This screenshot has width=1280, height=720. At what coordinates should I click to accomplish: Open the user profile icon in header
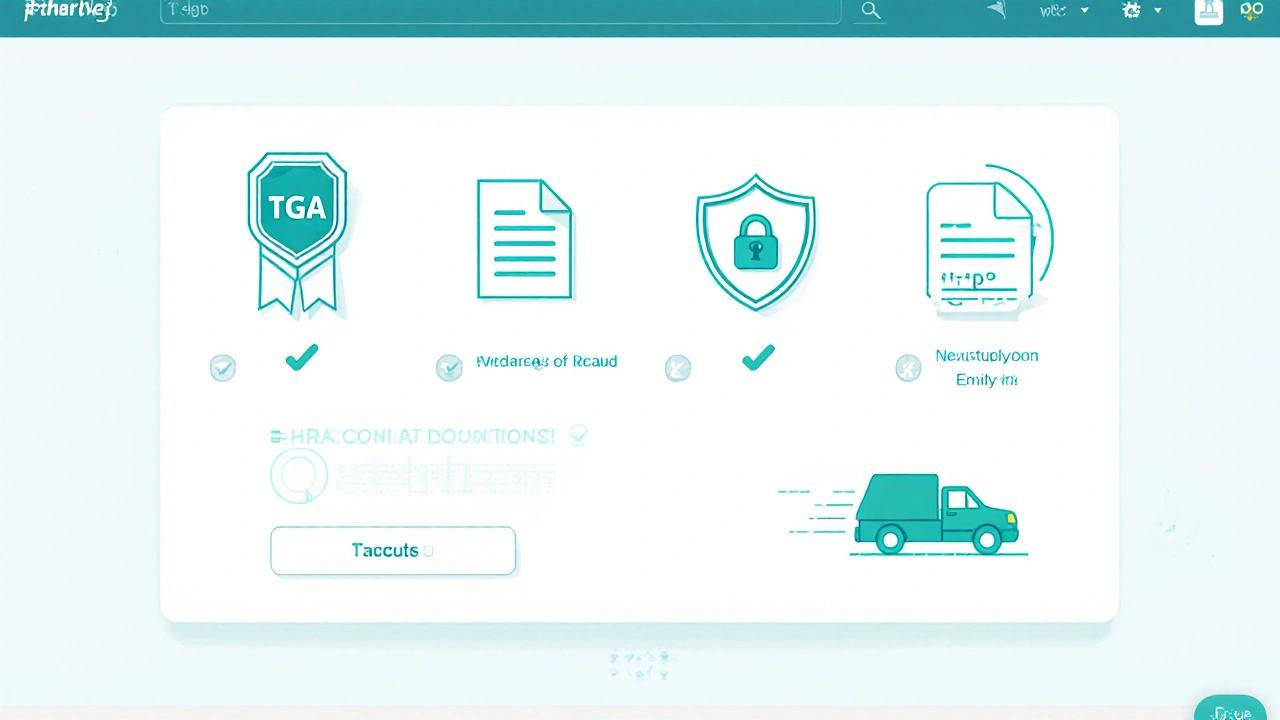(x=1208, y=11)
